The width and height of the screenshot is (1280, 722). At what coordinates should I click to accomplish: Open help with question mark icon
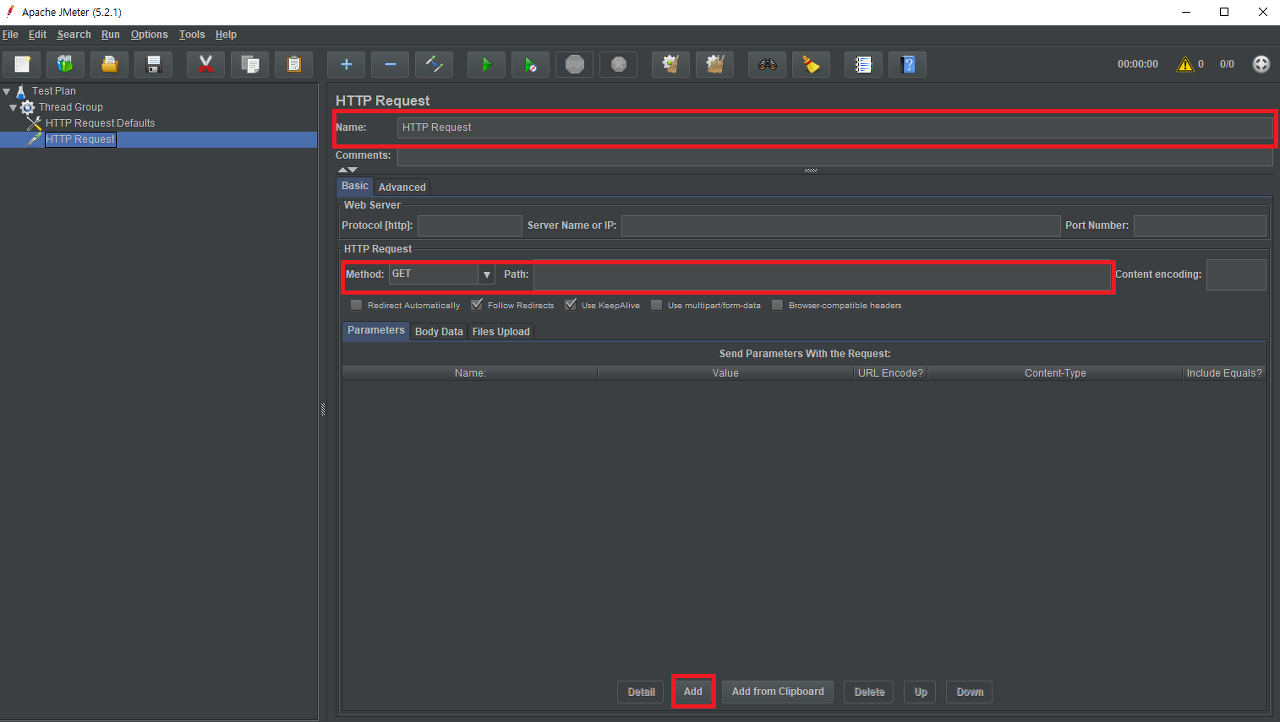908,65
